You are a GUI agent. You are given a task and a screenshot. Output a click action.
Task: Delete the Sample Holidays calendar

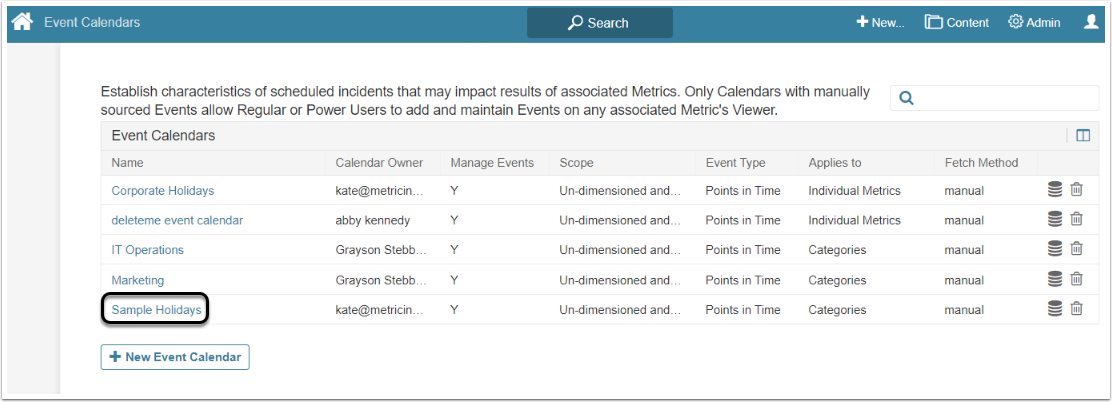click(1077, 310)
